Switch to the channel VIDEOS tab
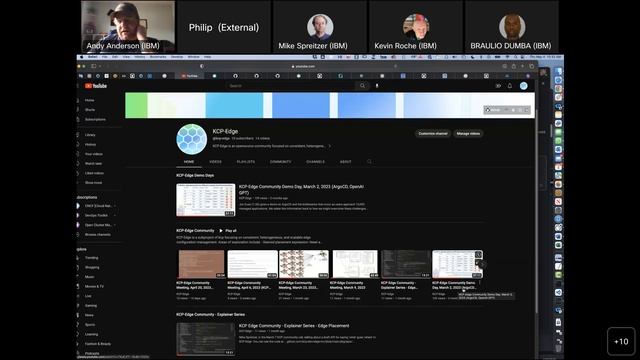Viewport: 640px width, 360px height. pos(216,162)
